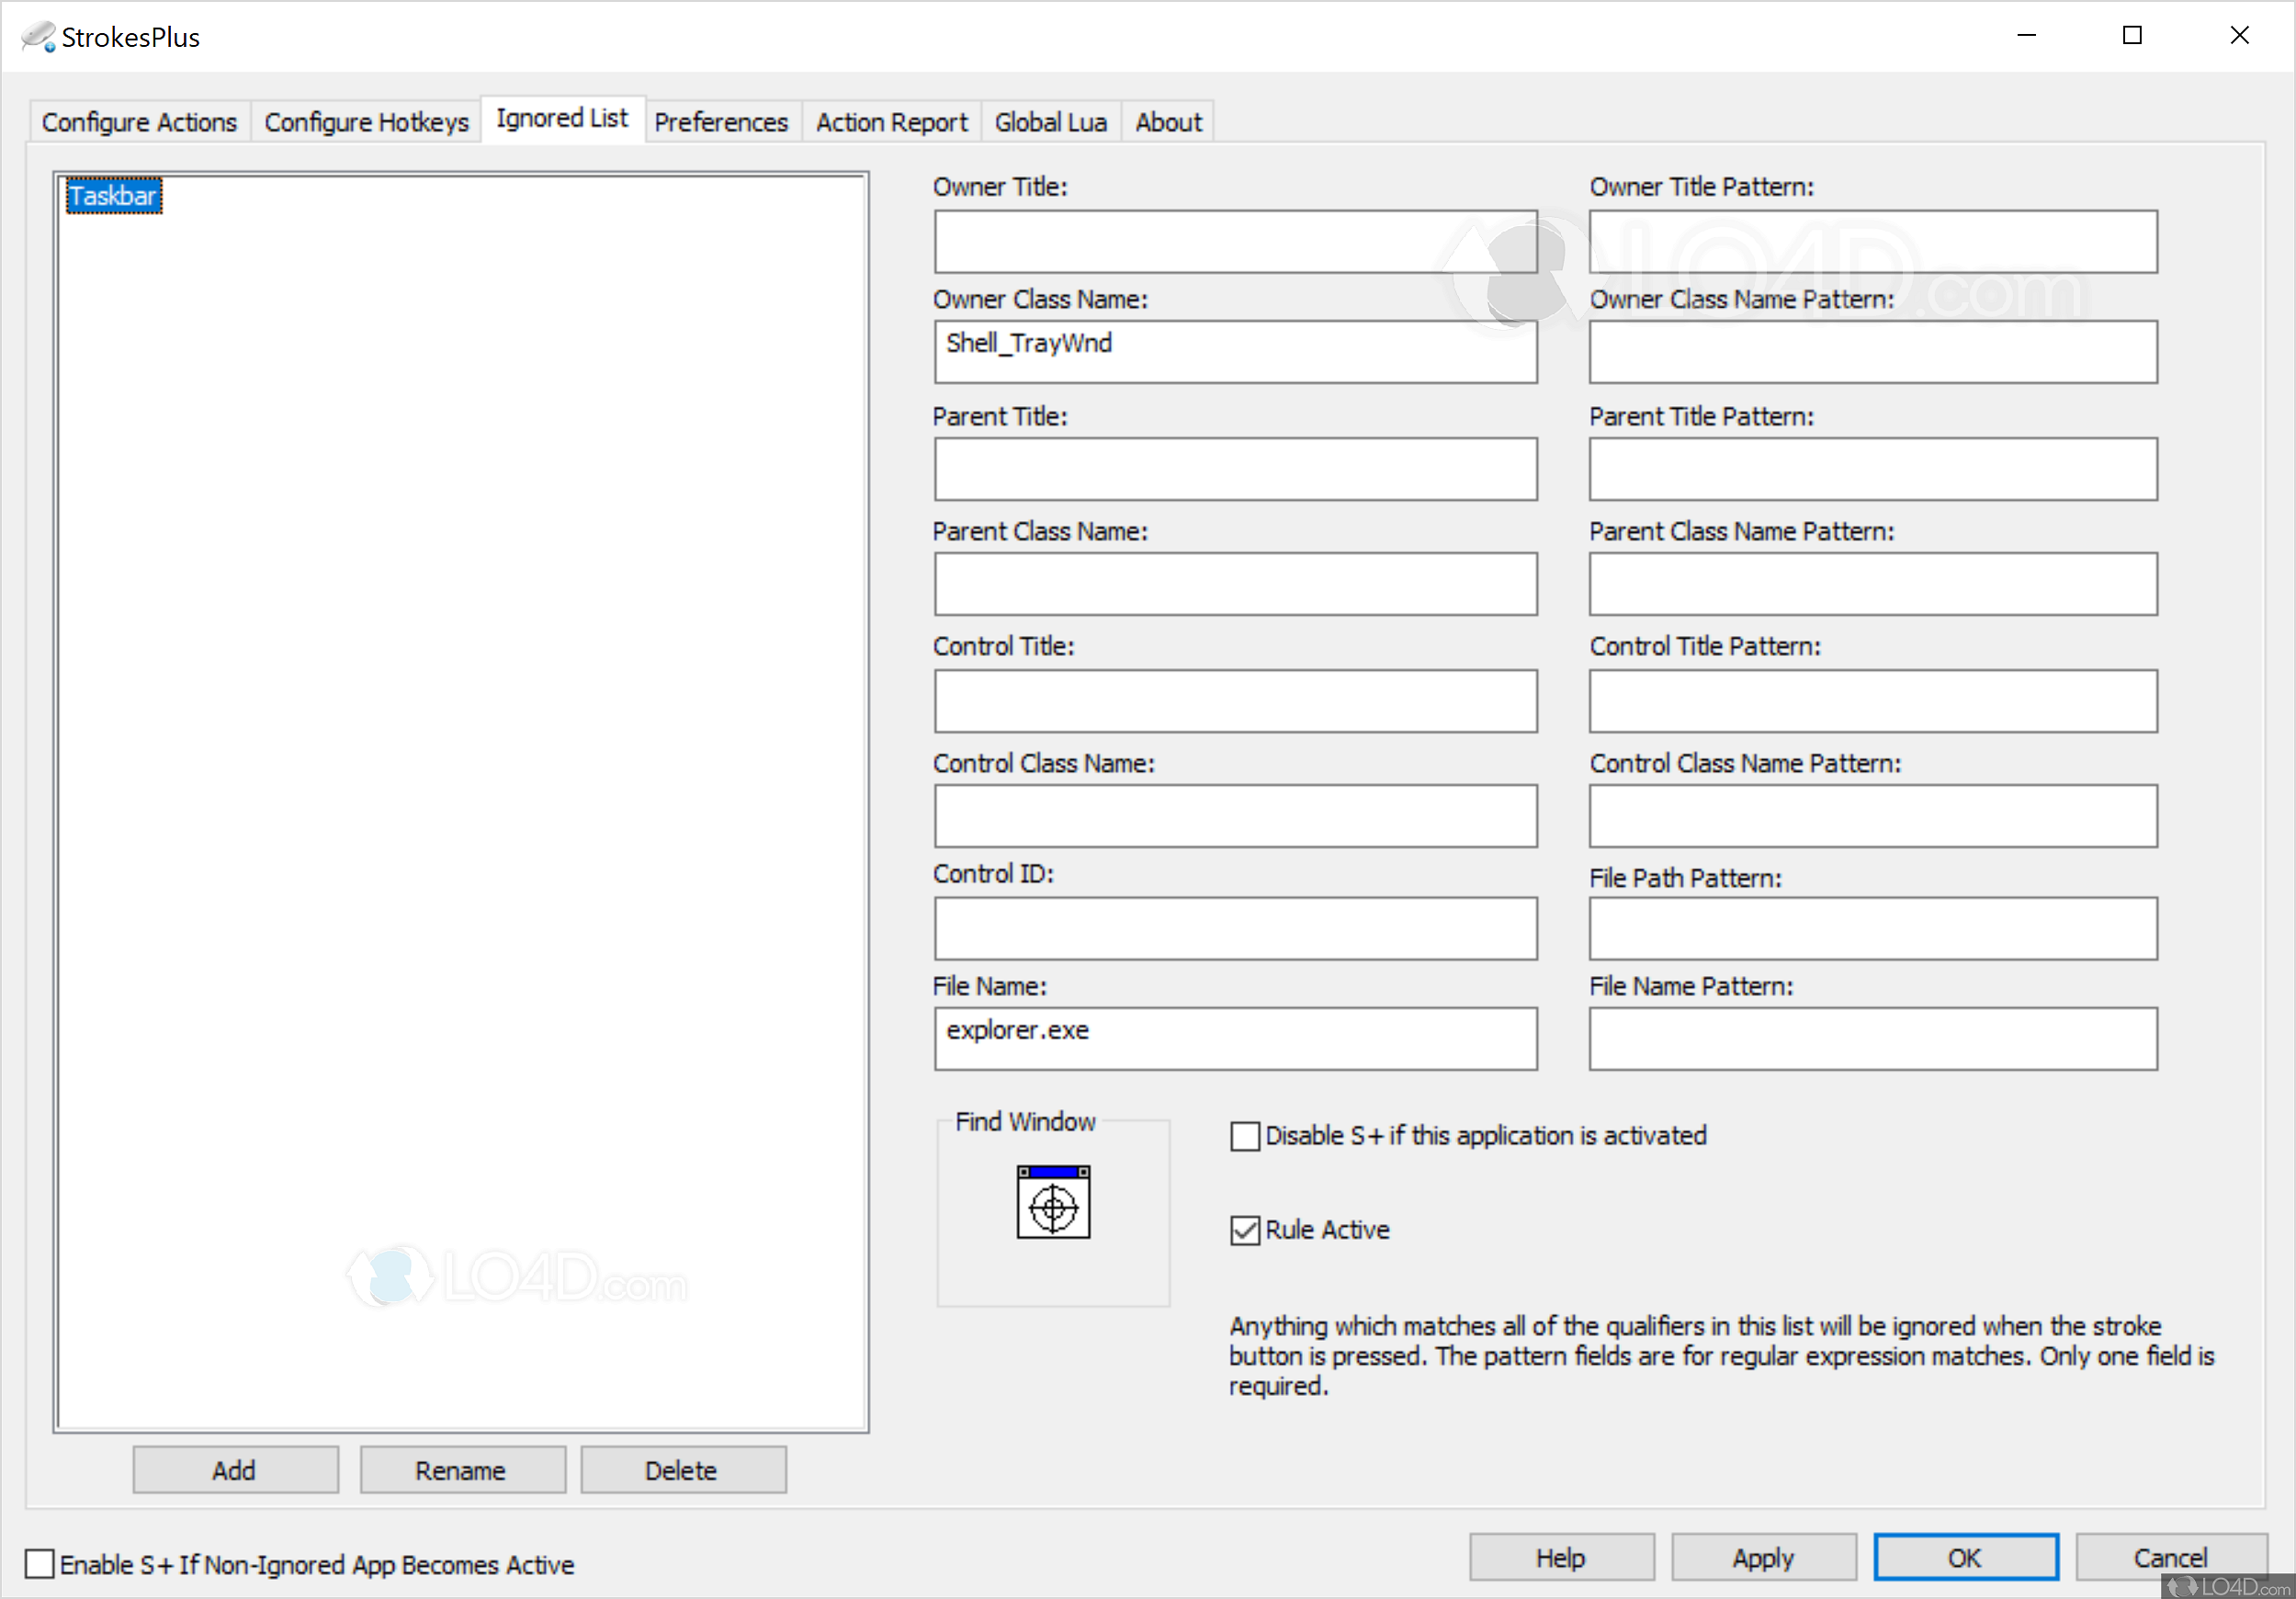The height and width of the screenshot is (1599, 2296).
Task: Click the File Name field containing explorer.exe
Action: coord(1235,1038)
